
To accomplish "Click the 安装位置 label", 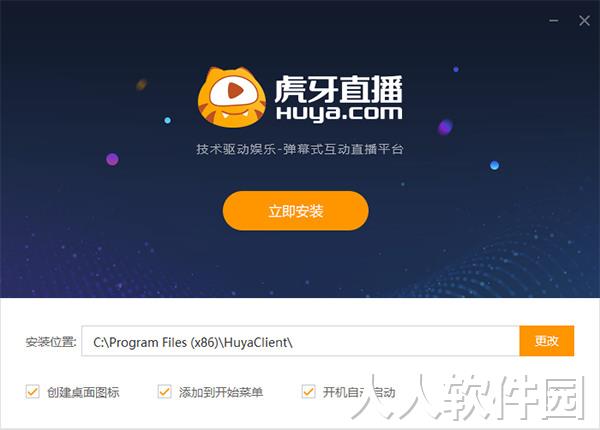I will click(51, 342).
